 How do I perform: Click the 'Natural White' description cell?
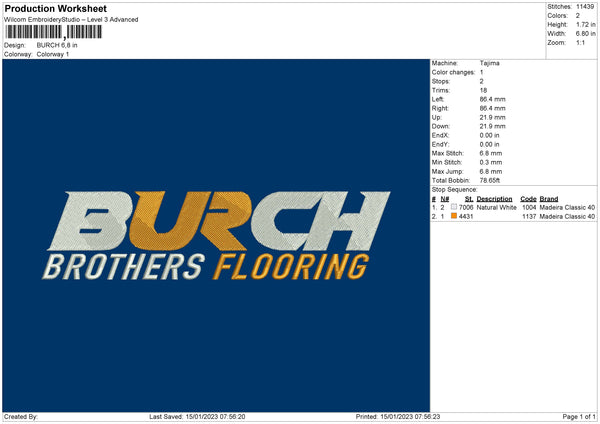point(497,207)
